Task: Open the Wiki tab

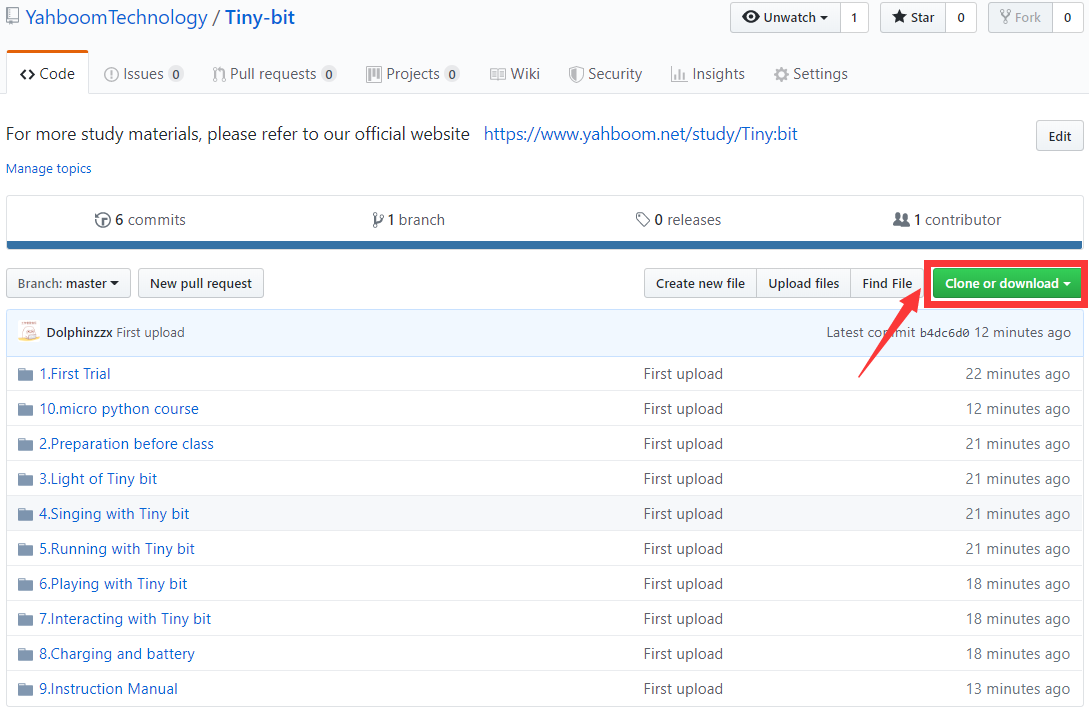Action: point(515,74)
